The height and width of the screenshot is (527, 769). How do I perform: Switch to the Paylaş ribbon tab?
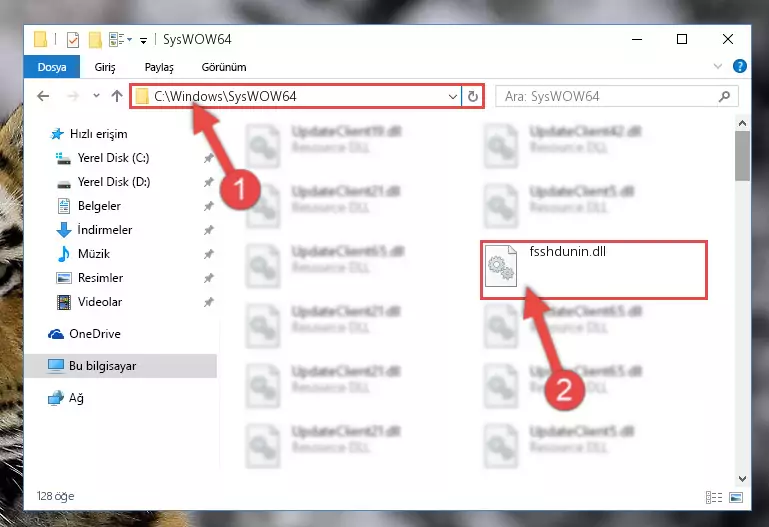pos(159,67)
